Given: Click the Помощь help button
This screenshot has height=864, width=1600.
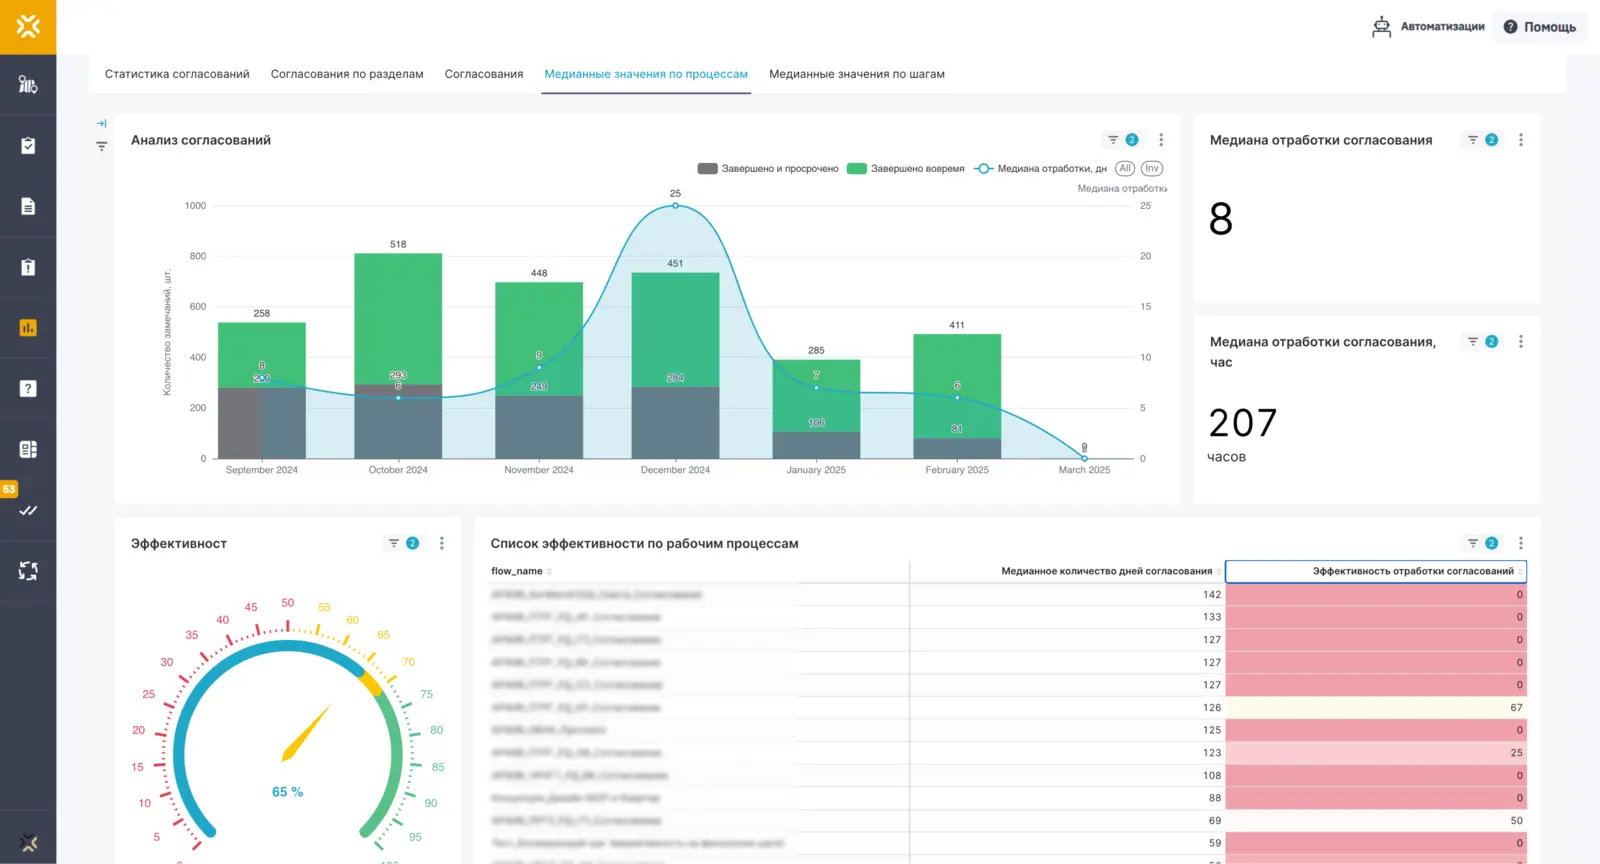Looking at the screenshot, I should [1540, 27].
